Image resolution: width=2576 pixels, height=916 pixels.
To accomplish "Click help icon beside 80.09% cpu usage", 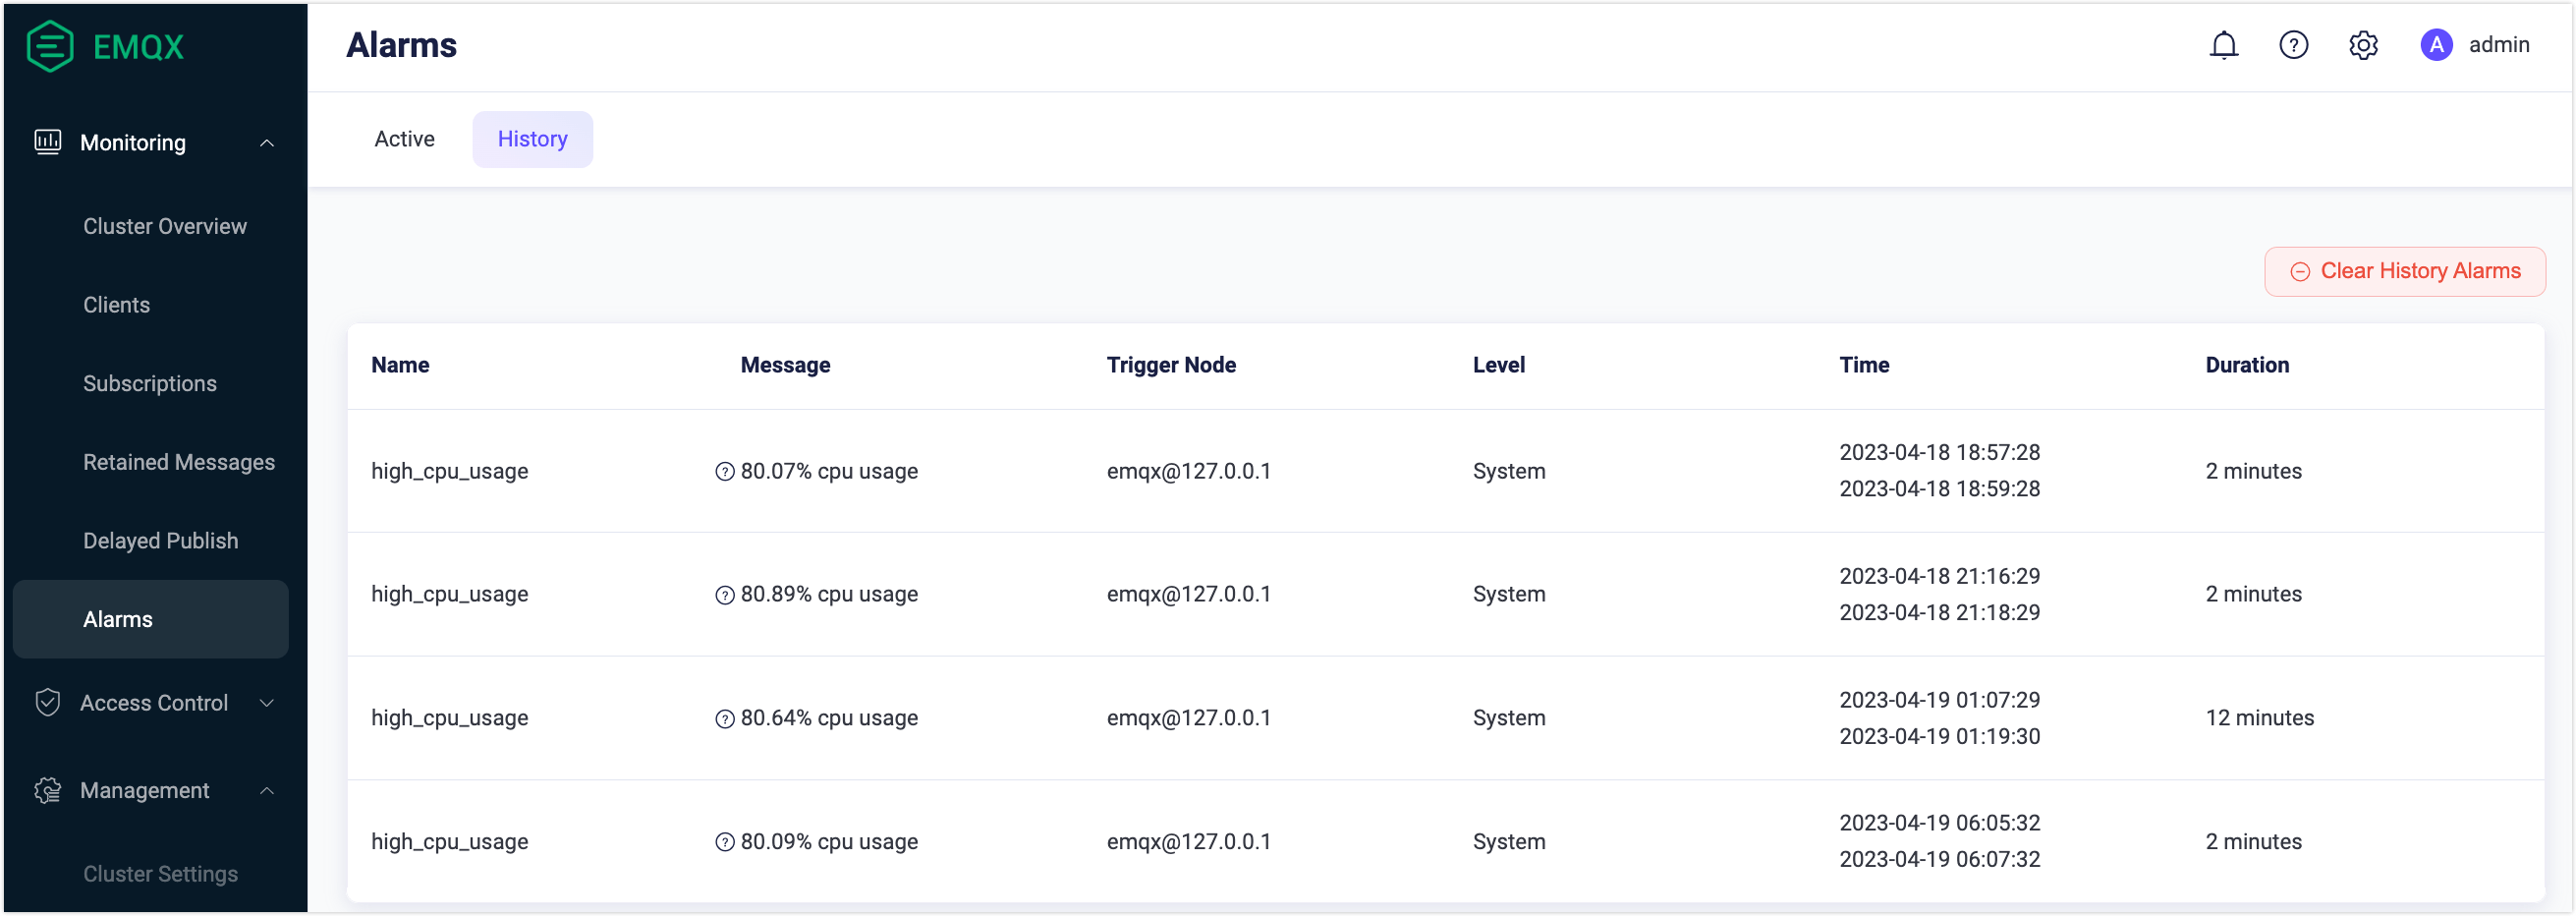I will click(x=725, y=842).
